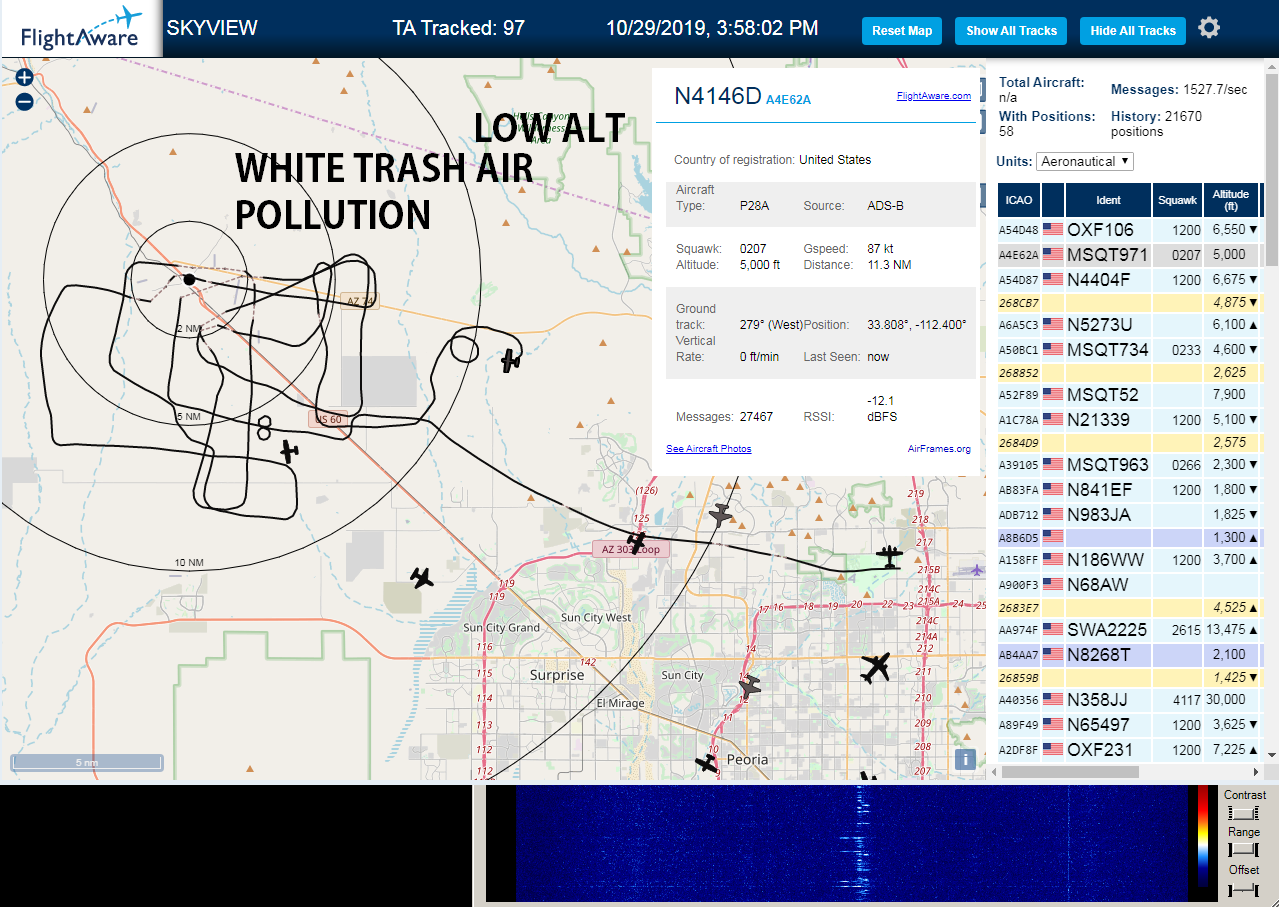Click the US flag in the N21339 row
This screenshot has width=1279, height=907.
point(1052,420)
